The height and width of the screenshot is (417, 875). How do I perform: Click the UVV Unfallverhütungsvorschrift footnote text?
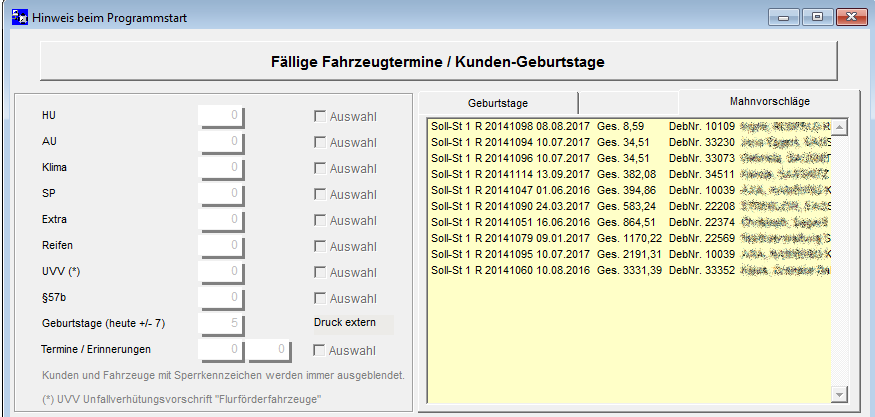coord(182,400)
